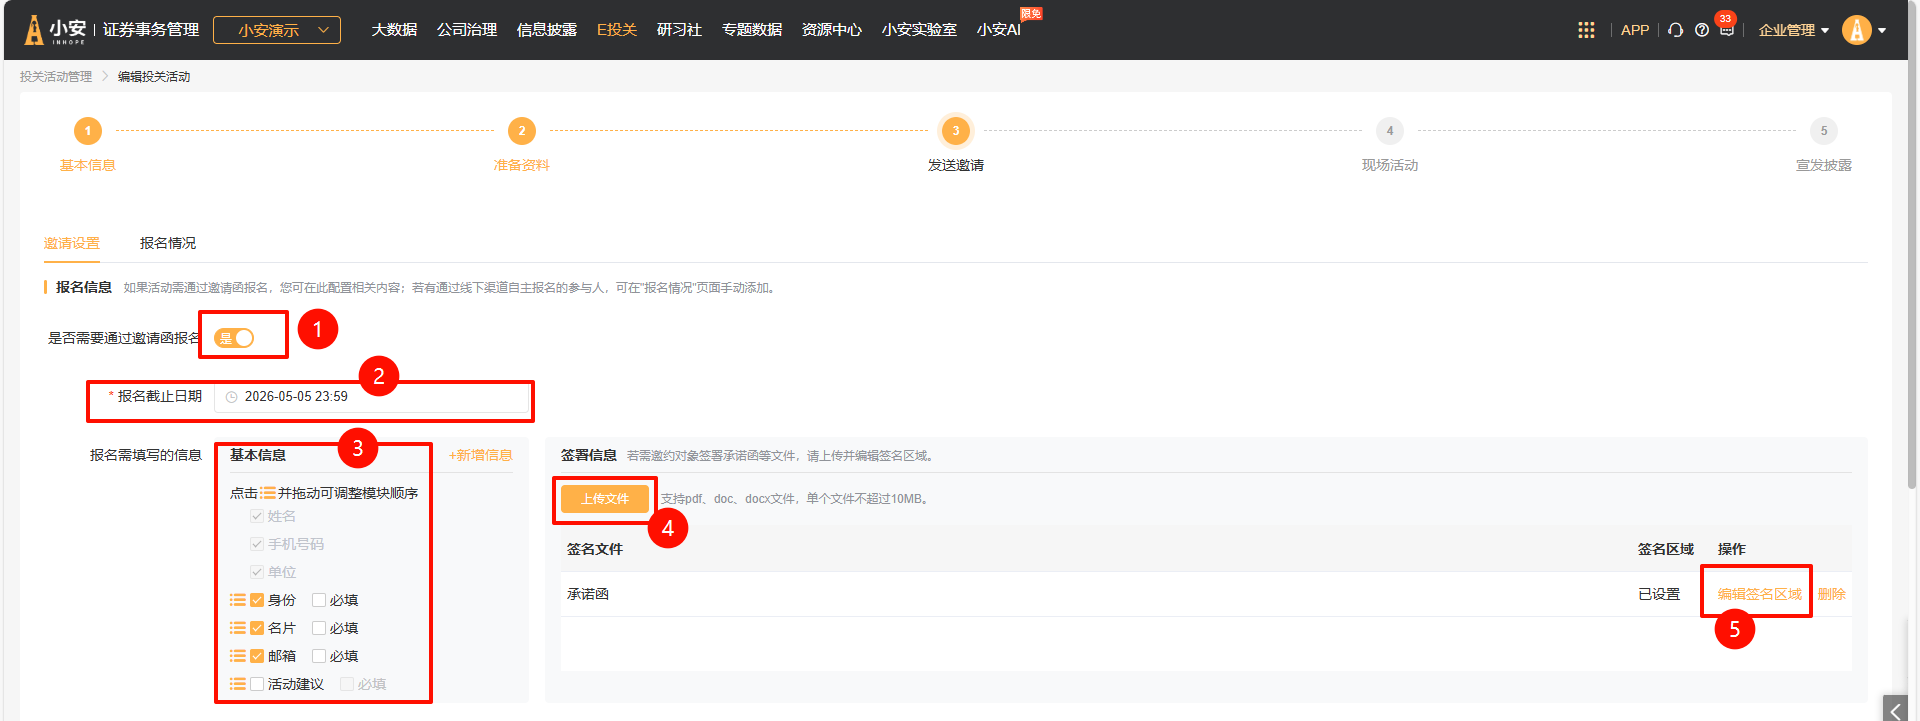
Task: Open 资源中心 menu
Action: pyautogui.click(x=832, y=30)
